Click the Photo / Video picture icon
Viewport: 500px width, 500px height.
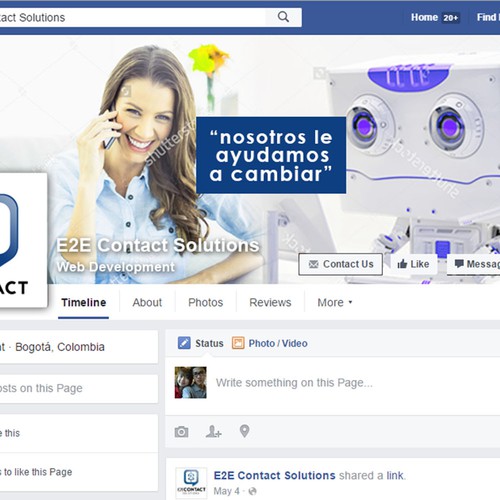[x=238, y=343]
